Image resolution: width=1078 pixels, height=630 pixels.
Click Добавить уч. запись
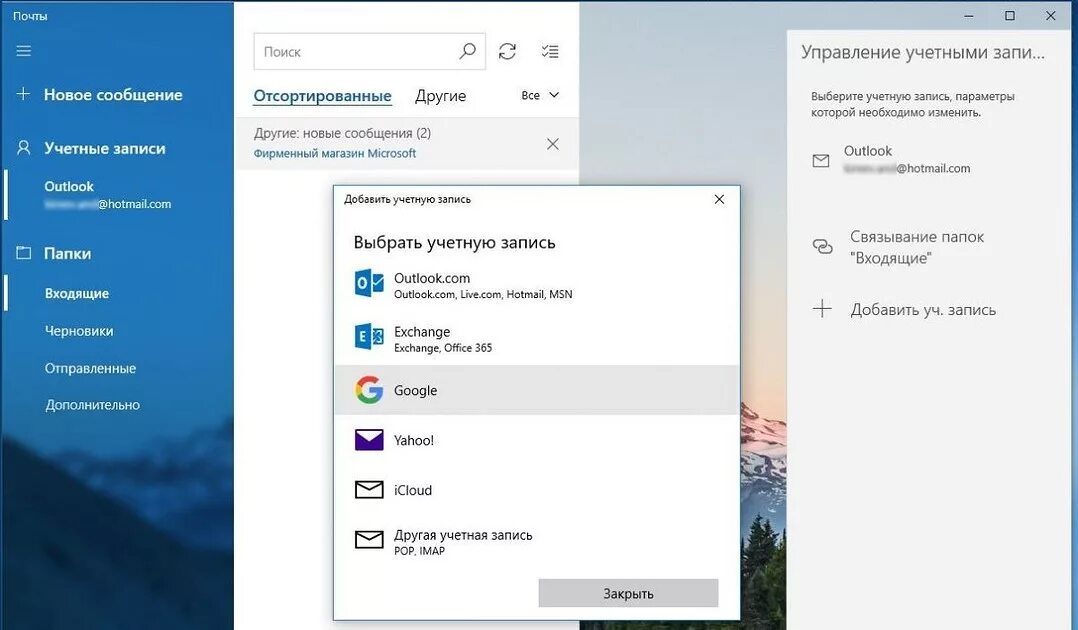pyautogui.click(x=921, y=309)
